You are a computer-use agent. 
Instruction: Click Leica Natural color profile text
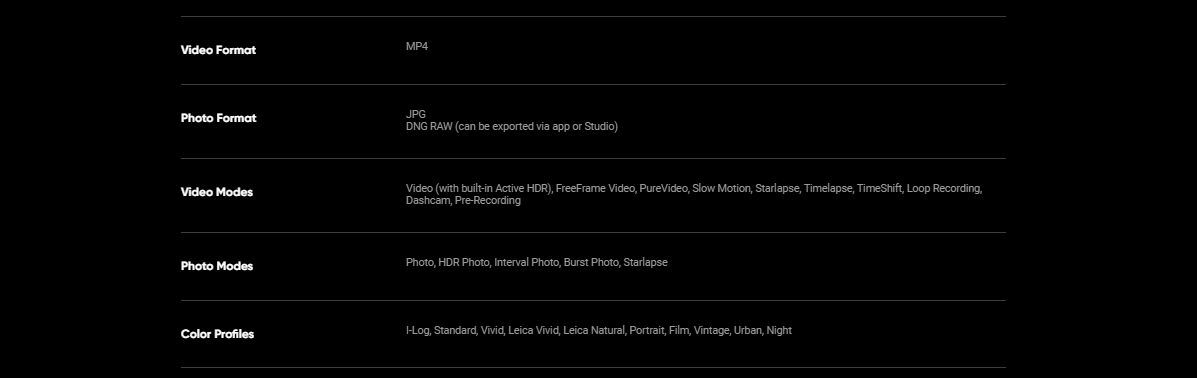594,330
